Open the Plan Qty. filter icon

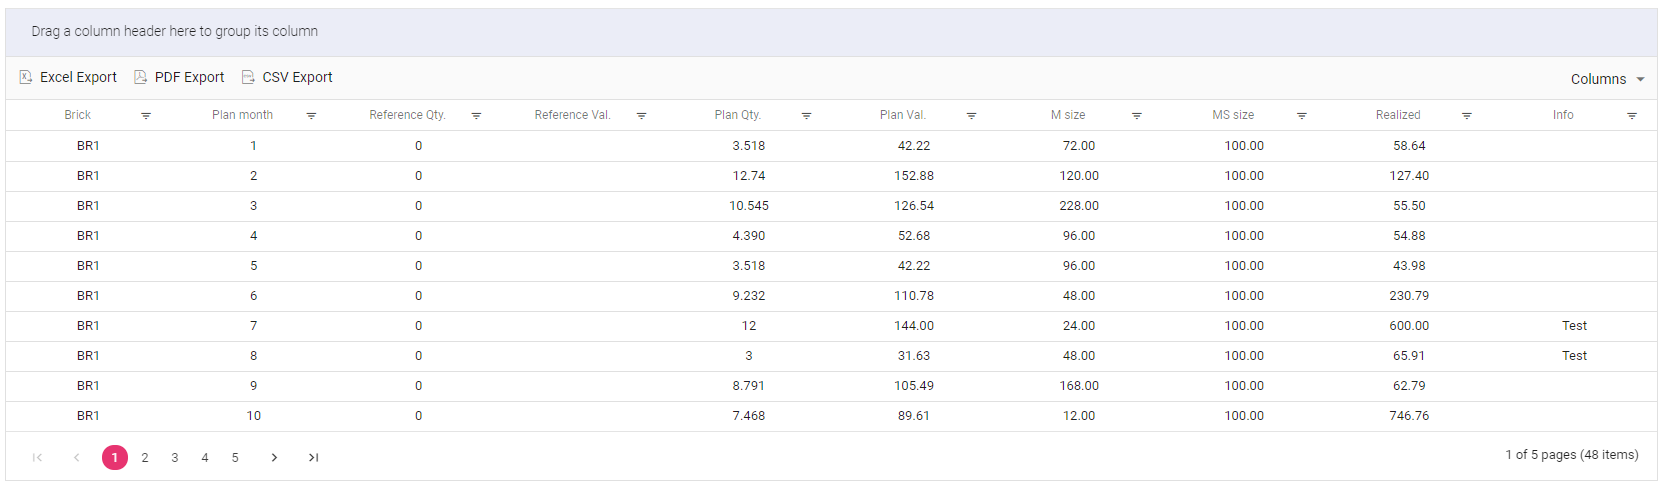[x=806, y=116]
